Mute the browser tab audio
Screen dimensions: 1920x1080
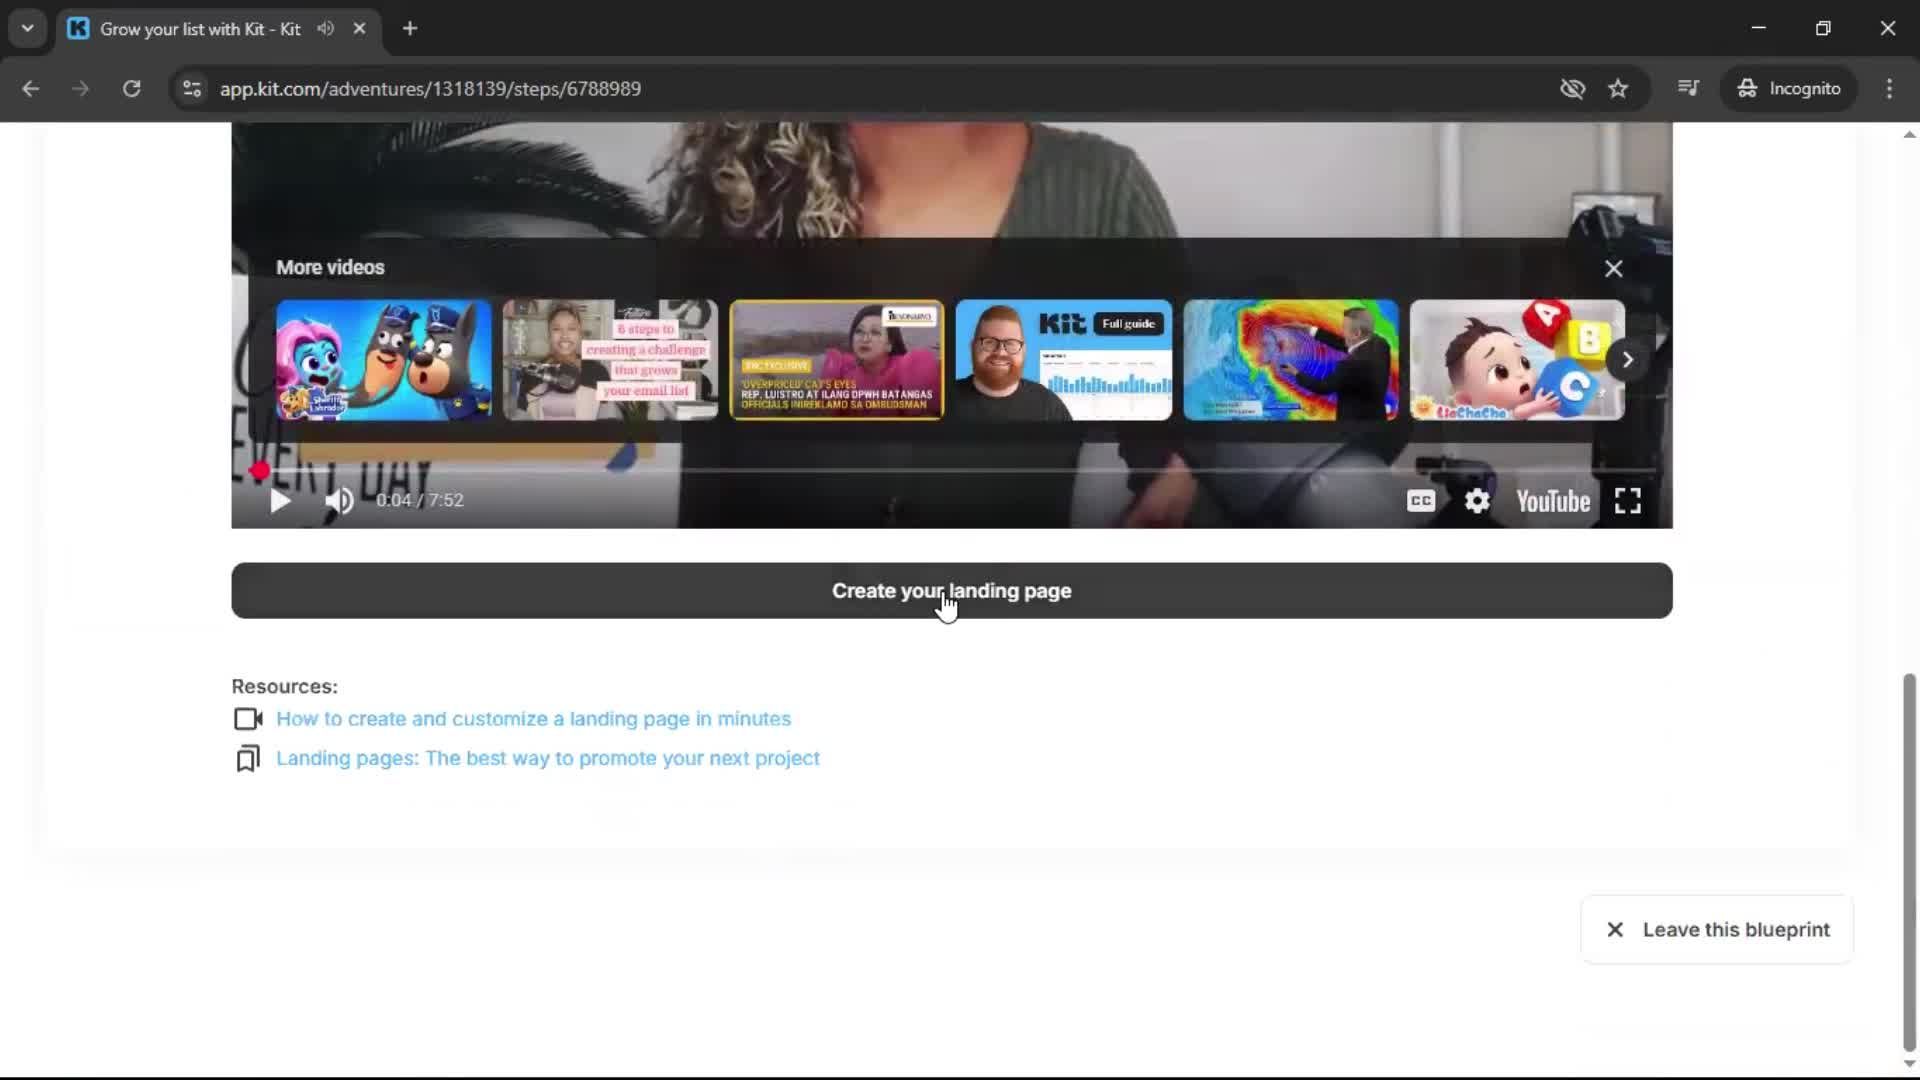(325, 28)
